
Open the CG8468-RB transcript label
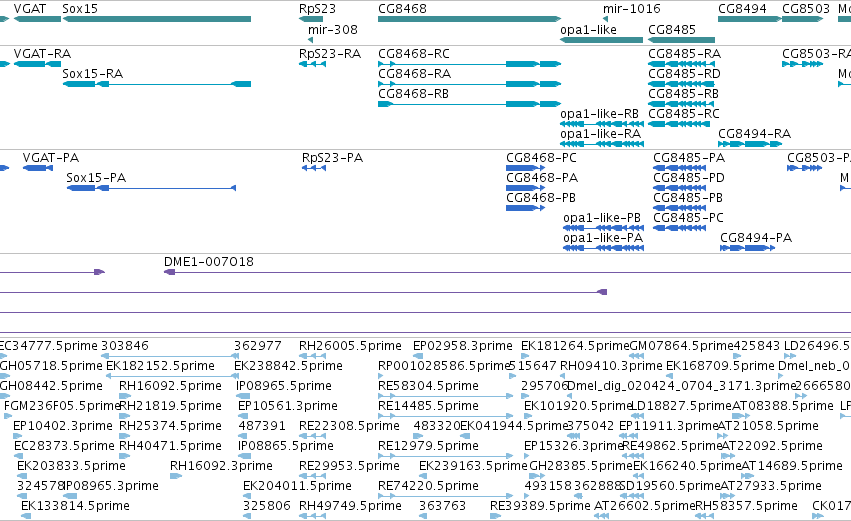pyautogui.click(x=414, y=93)
